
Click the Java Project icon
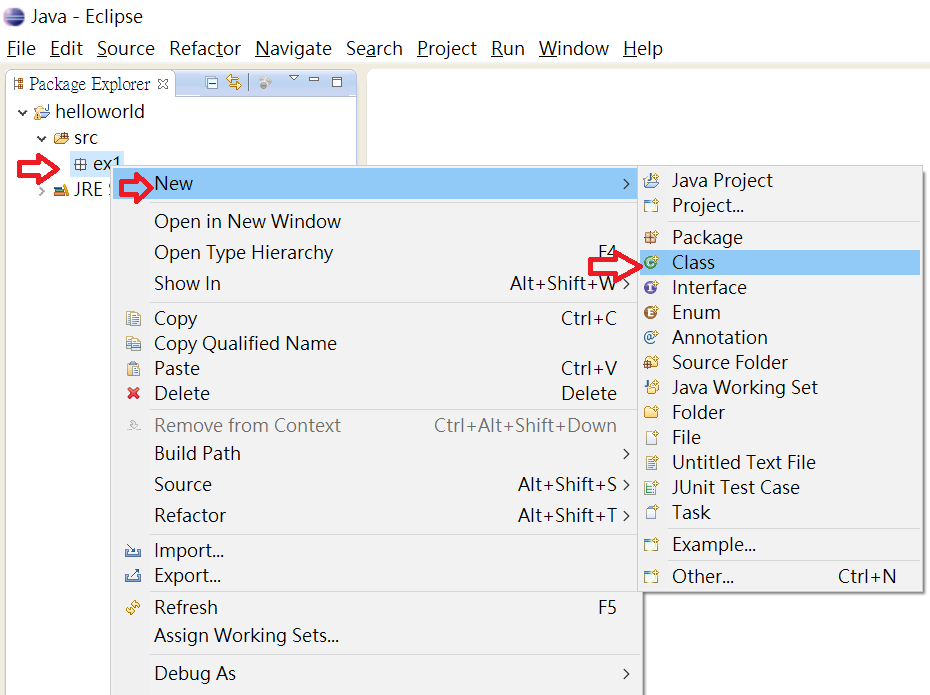651,180
